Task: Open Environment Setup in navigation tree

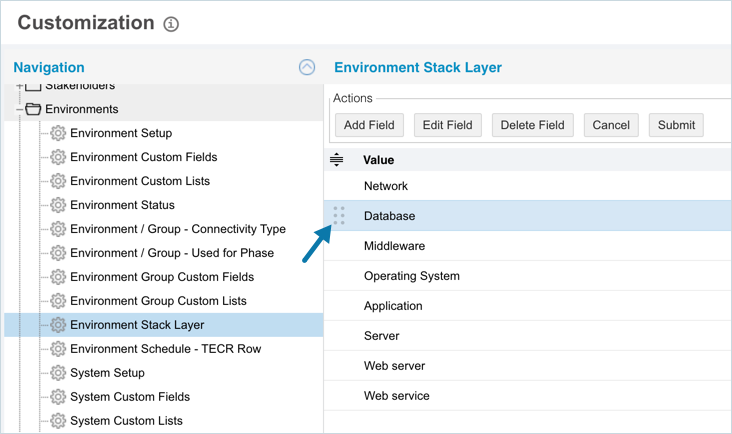Action: pos(121,133)
